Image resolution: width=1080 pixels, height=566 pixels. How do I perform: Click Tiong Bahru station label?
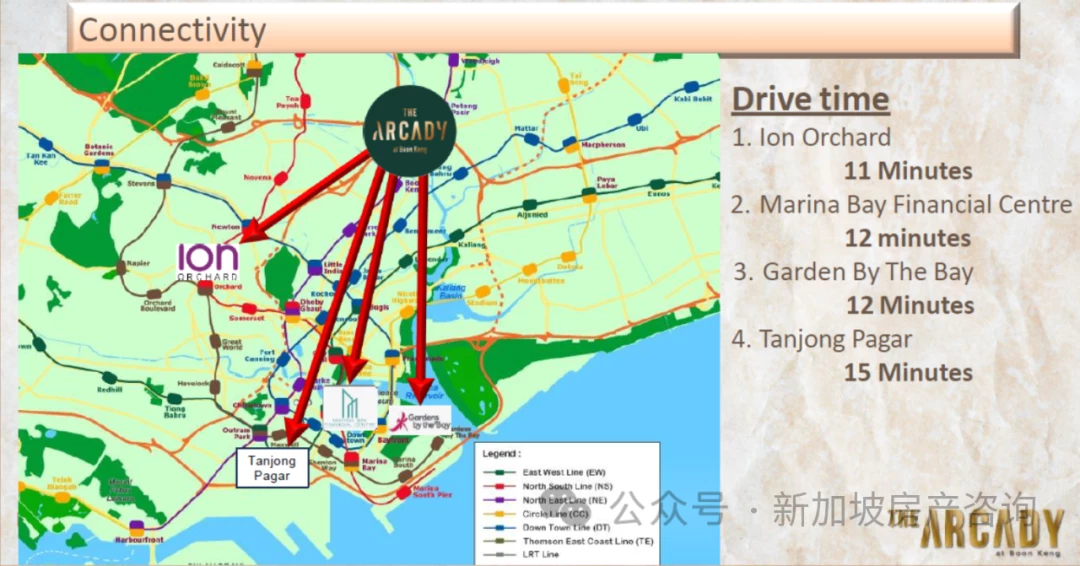(x=174, y=412)
